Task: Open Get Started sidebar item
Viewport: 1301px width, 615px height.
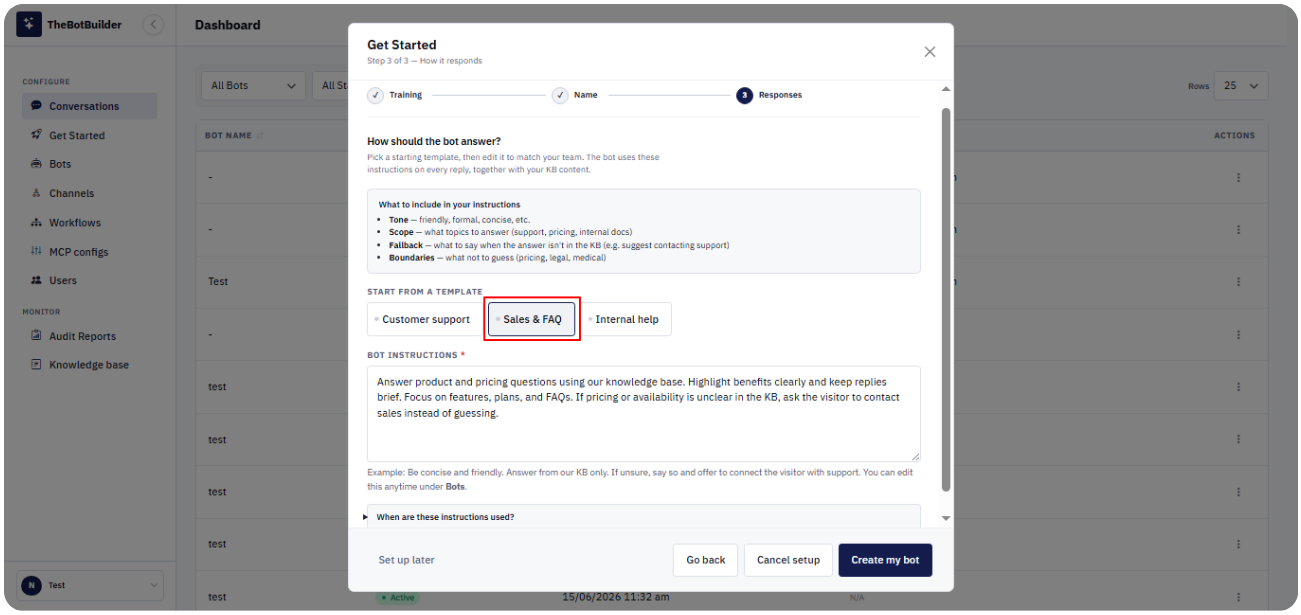Action: (89, 135)
